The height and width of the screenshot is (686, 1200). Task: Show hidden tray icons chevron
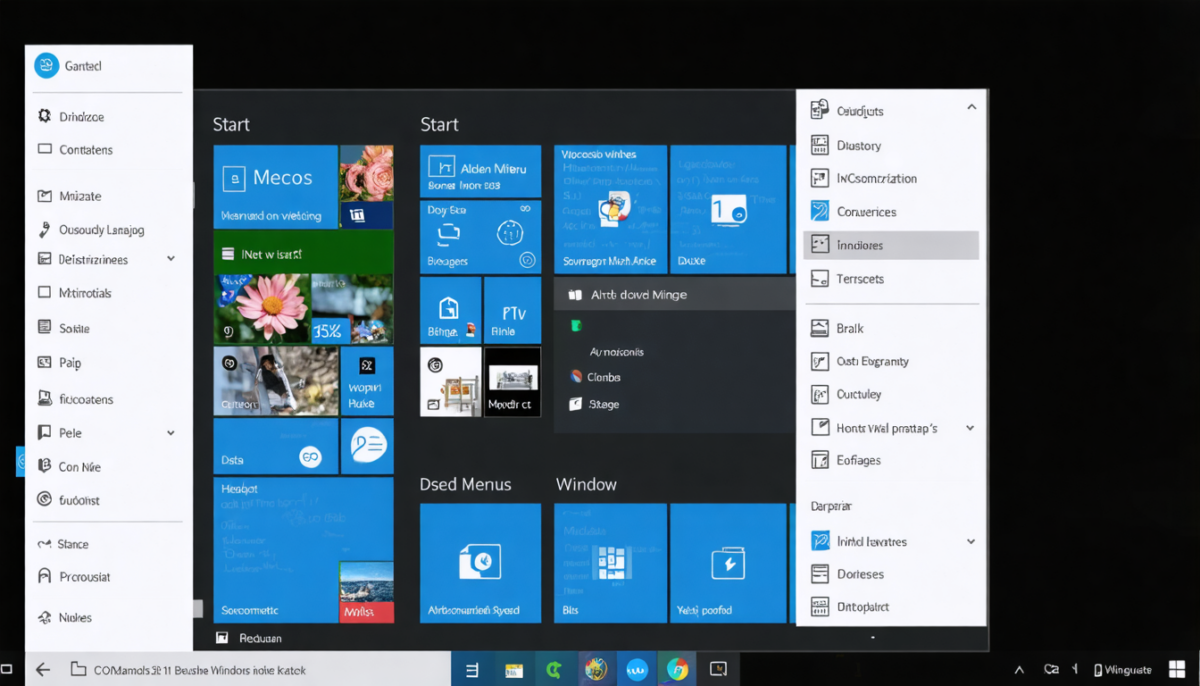coord(1019,670)
